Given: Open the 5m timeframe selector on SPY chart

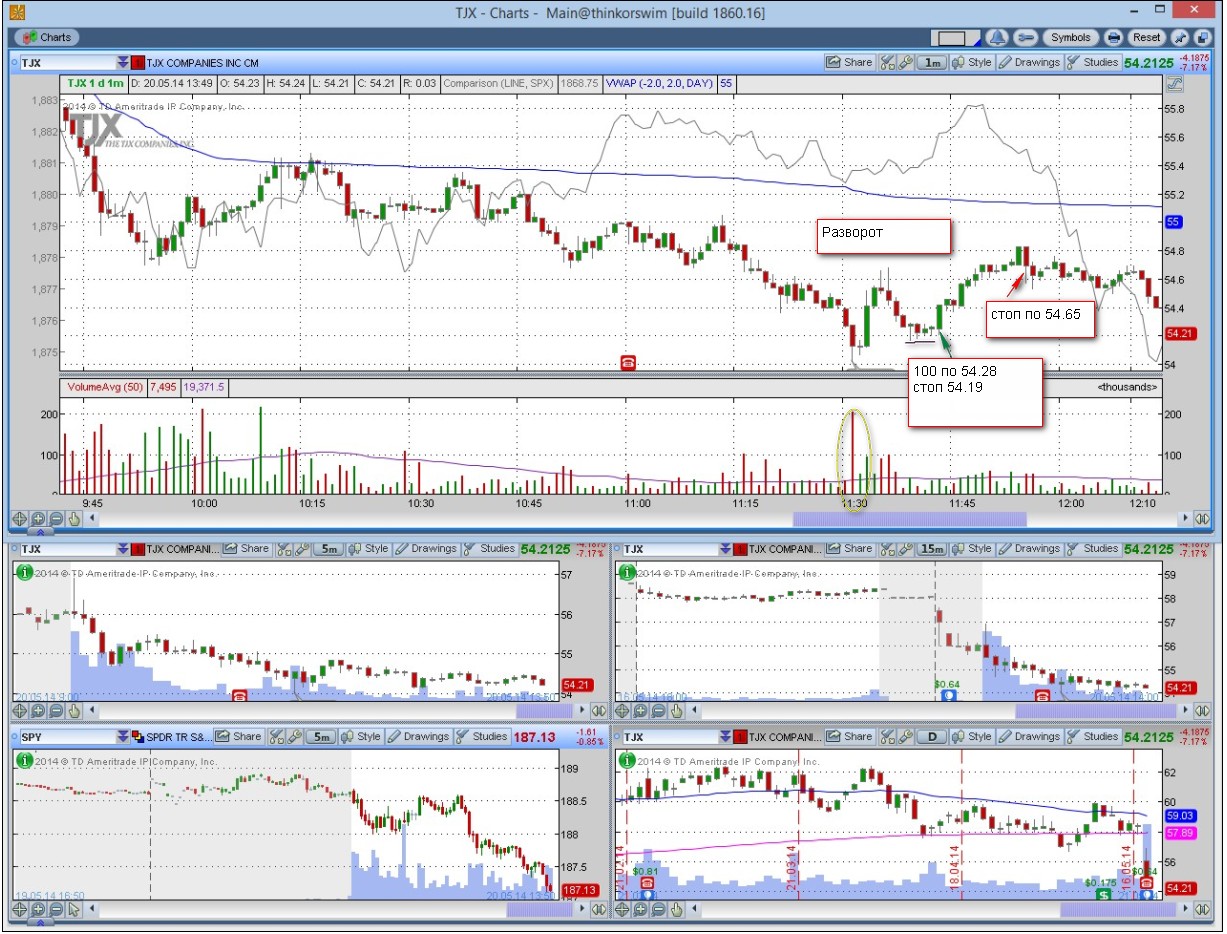Looking at the screenshot, I should pyautogui.click(x=321, y=737).
